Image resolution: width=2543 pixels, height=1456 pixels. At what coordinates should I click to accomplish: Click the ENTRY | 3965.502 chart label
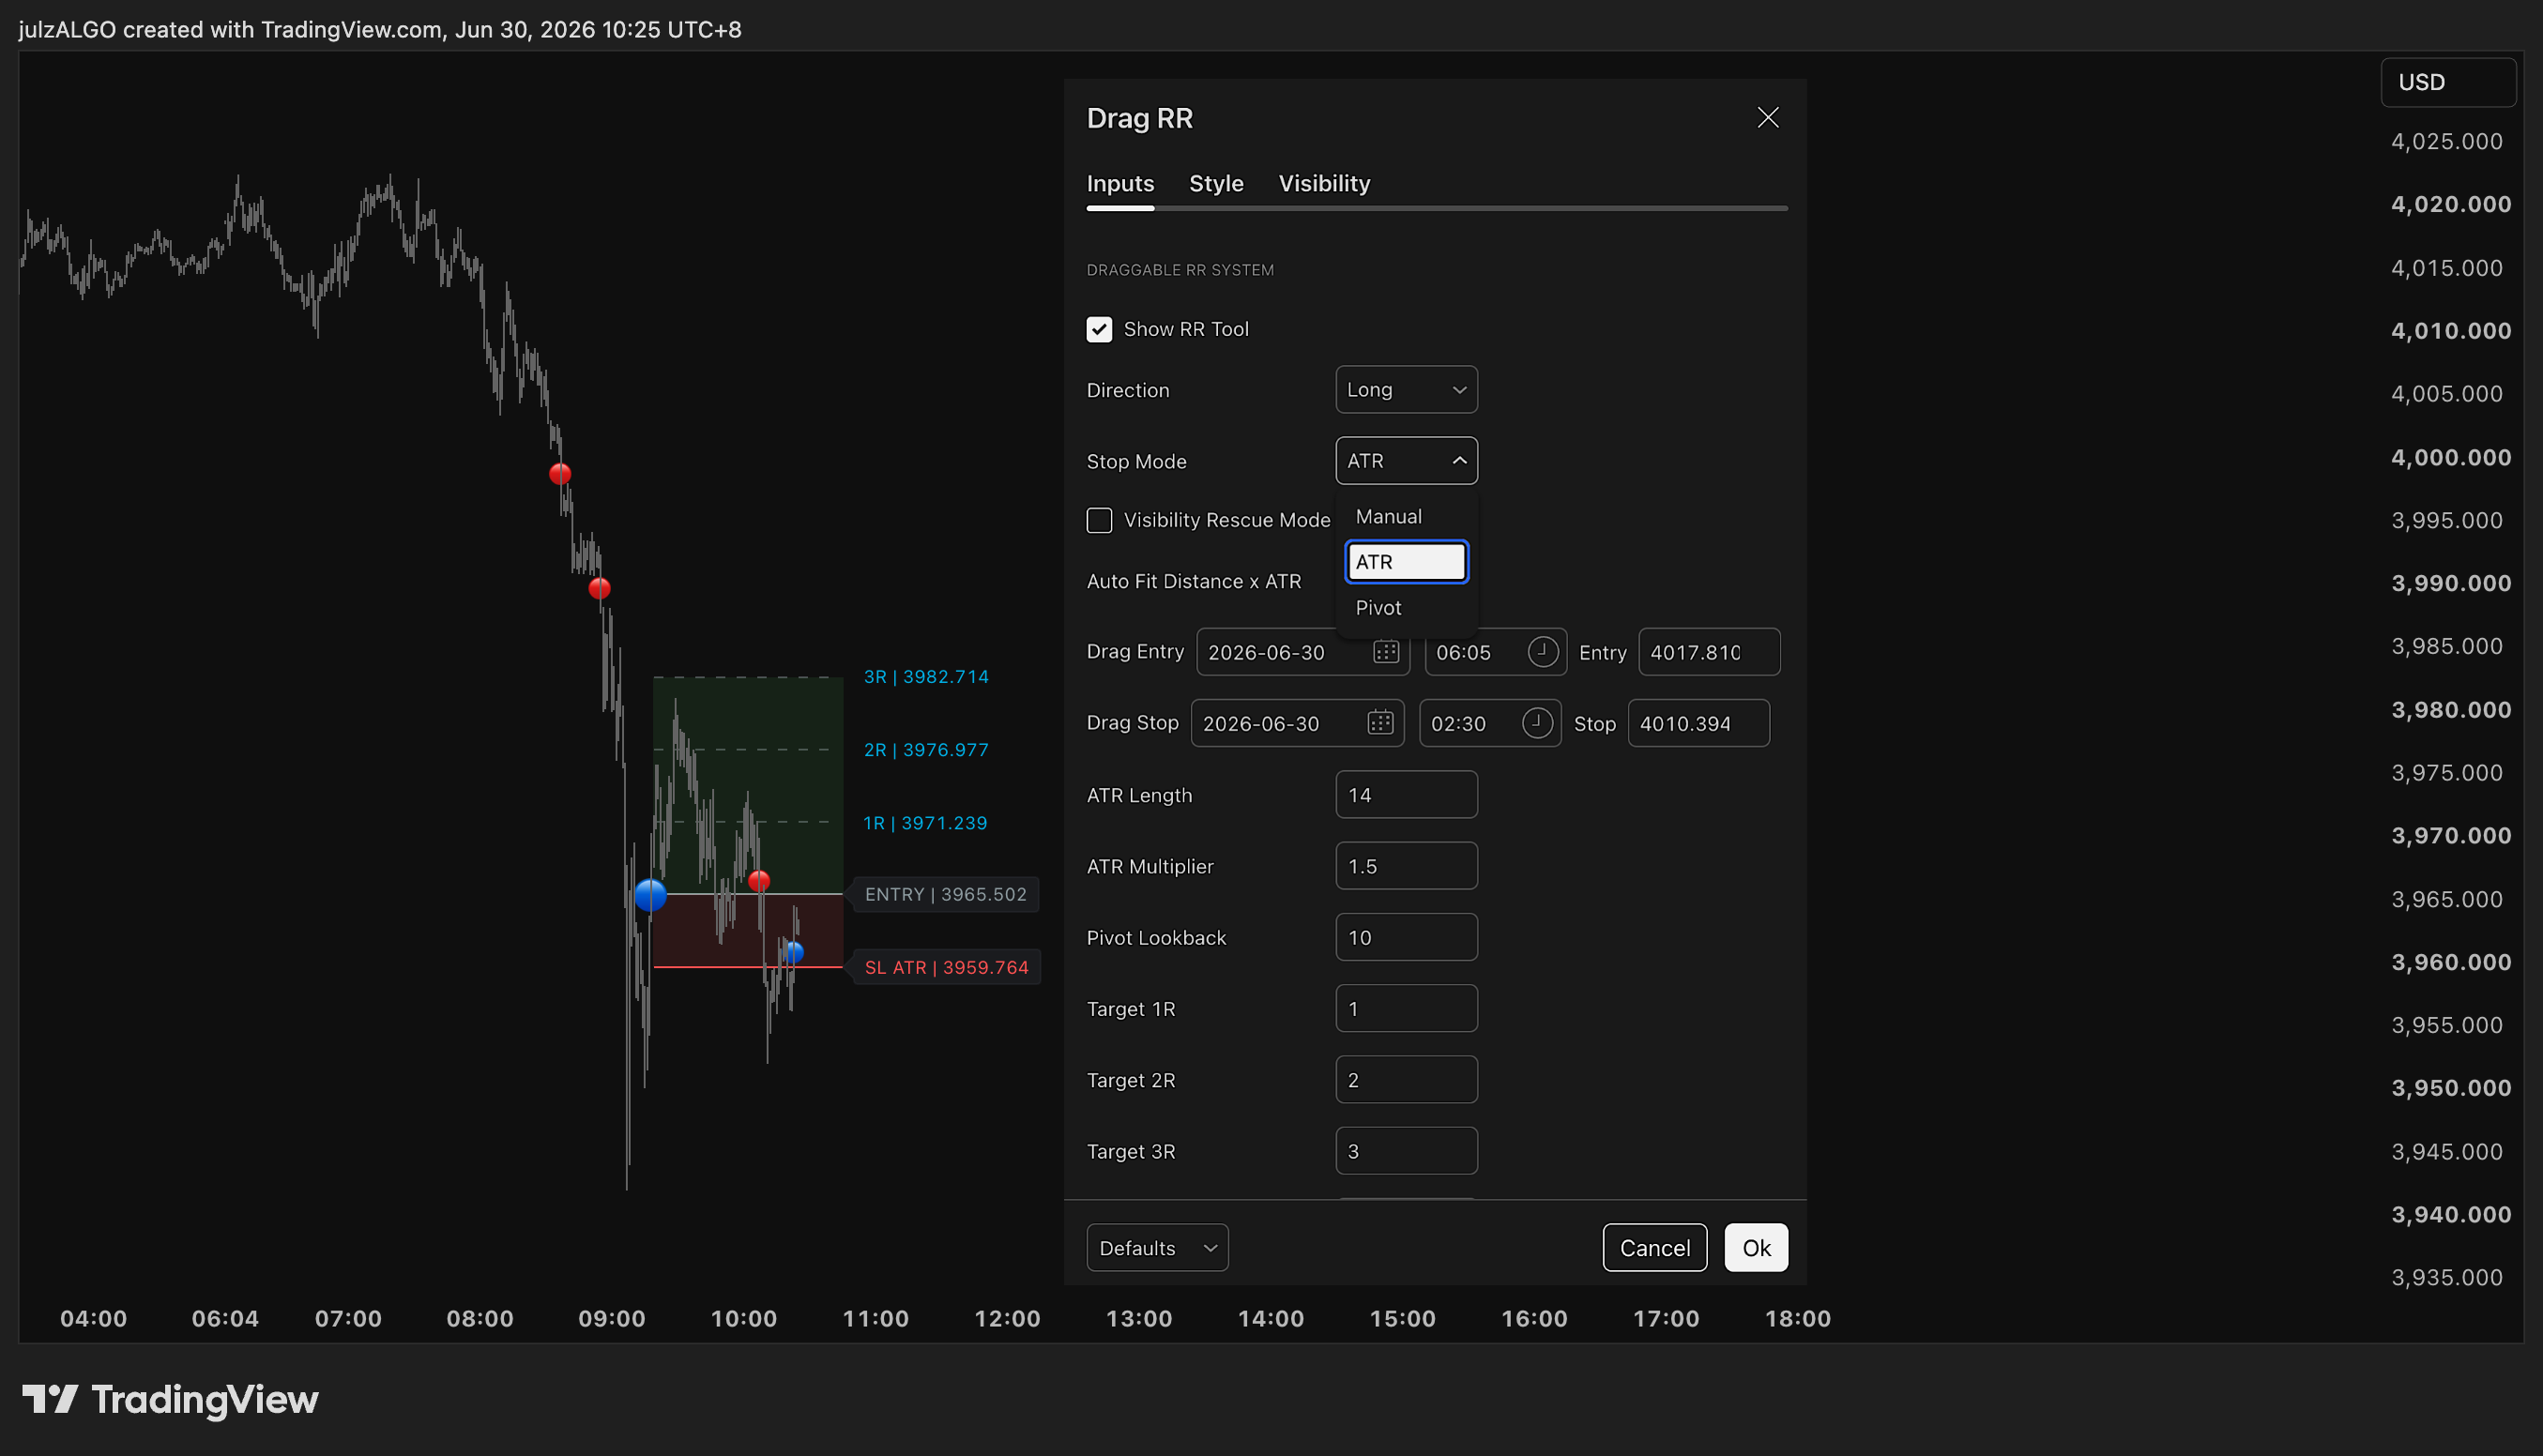click(x=945, y=894)
